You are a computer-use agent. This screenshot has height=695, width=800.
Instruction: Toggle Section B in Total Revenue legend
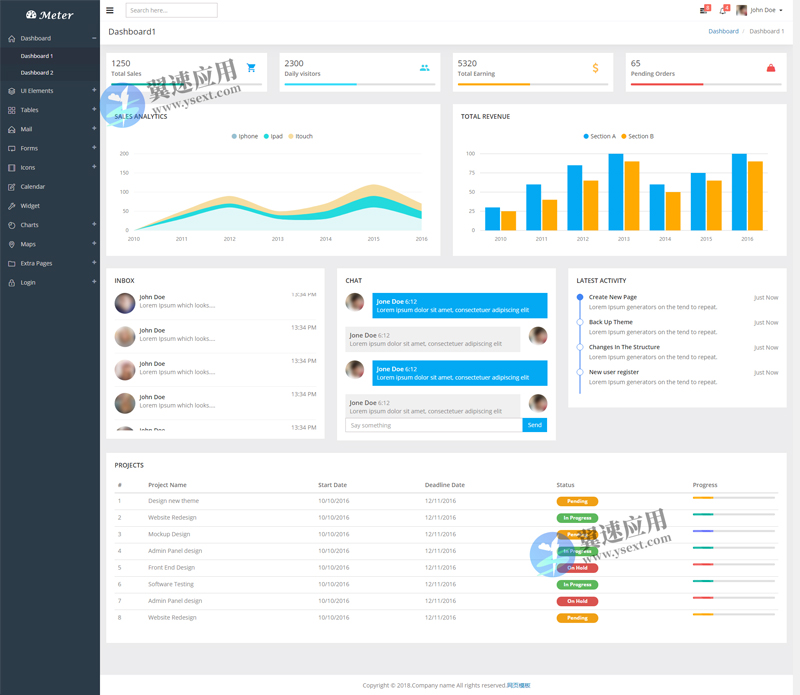coord(636,136)
